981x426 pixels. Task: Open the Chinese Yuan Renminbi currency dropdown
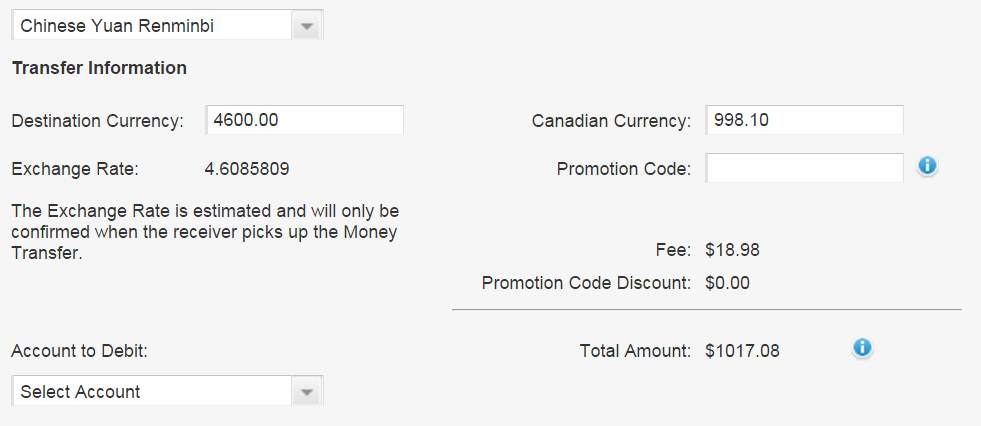[152, 24]
